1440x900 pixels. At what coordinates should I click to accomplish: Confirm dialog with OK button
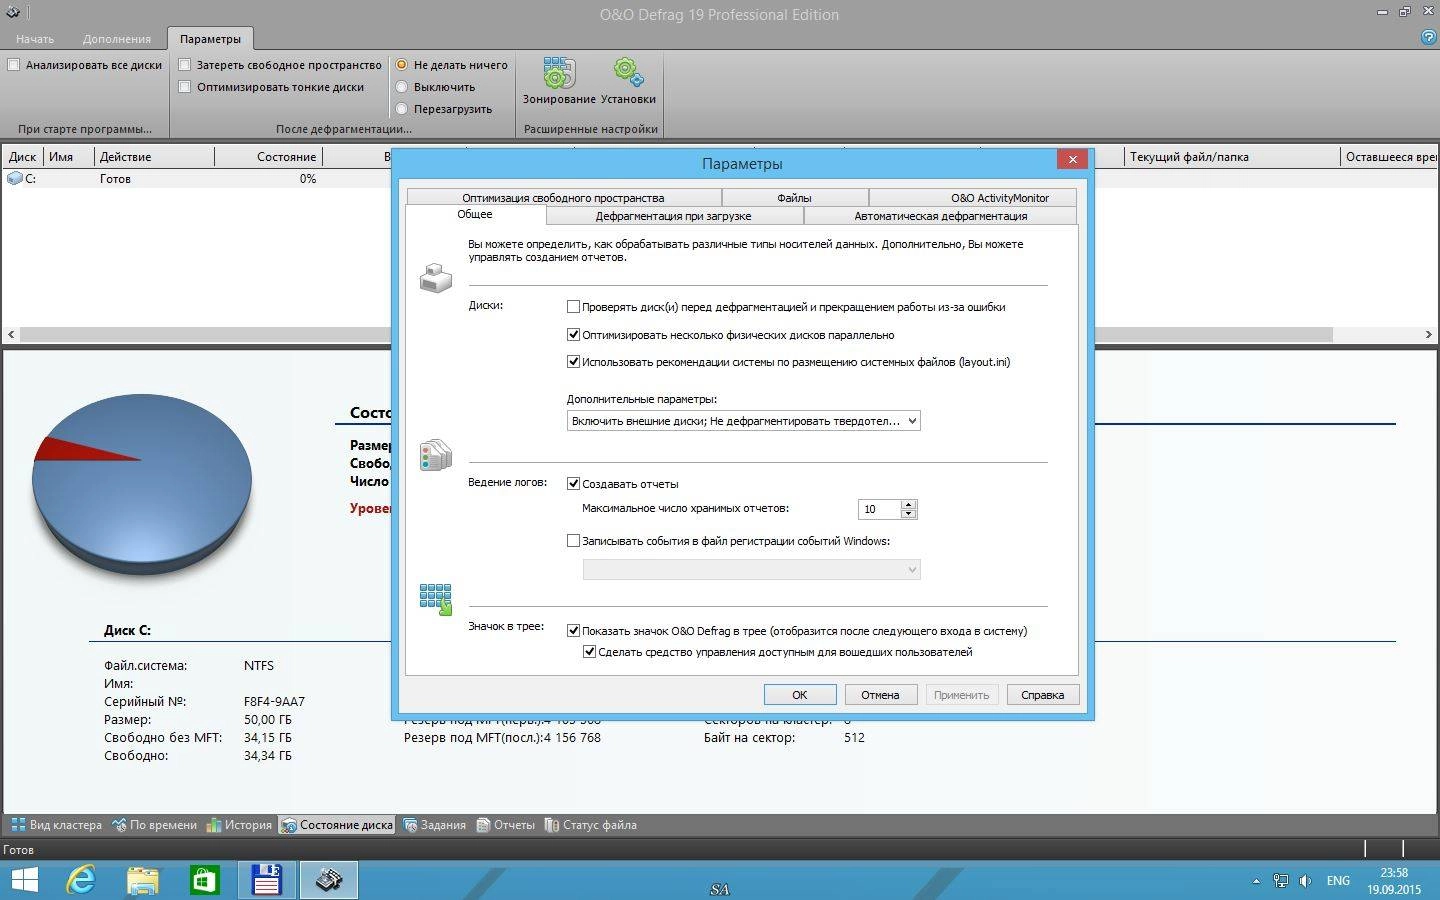pyautogui.click(x=800, y=695)
